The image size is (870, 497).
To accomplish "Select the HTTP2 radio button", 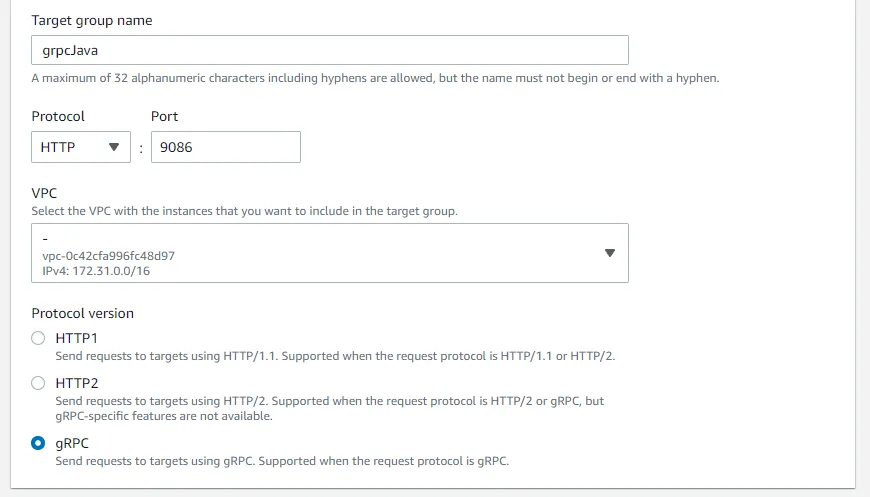I will 39,383.
